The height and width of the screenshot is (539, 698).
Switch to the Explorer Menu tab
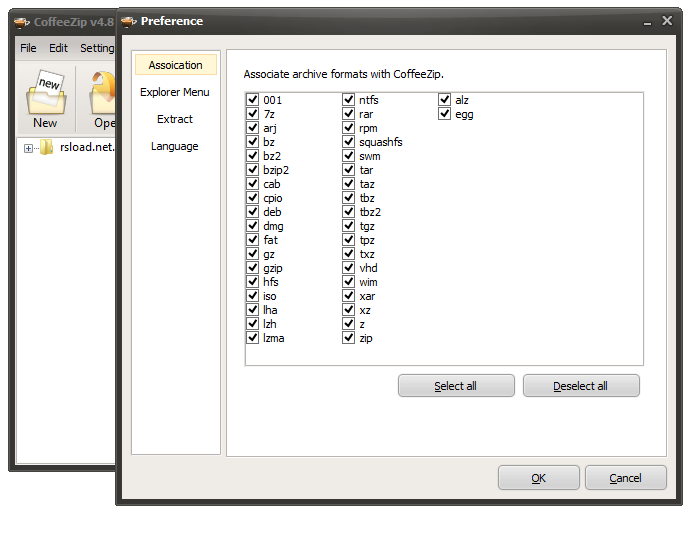click(x=174, y=92)
